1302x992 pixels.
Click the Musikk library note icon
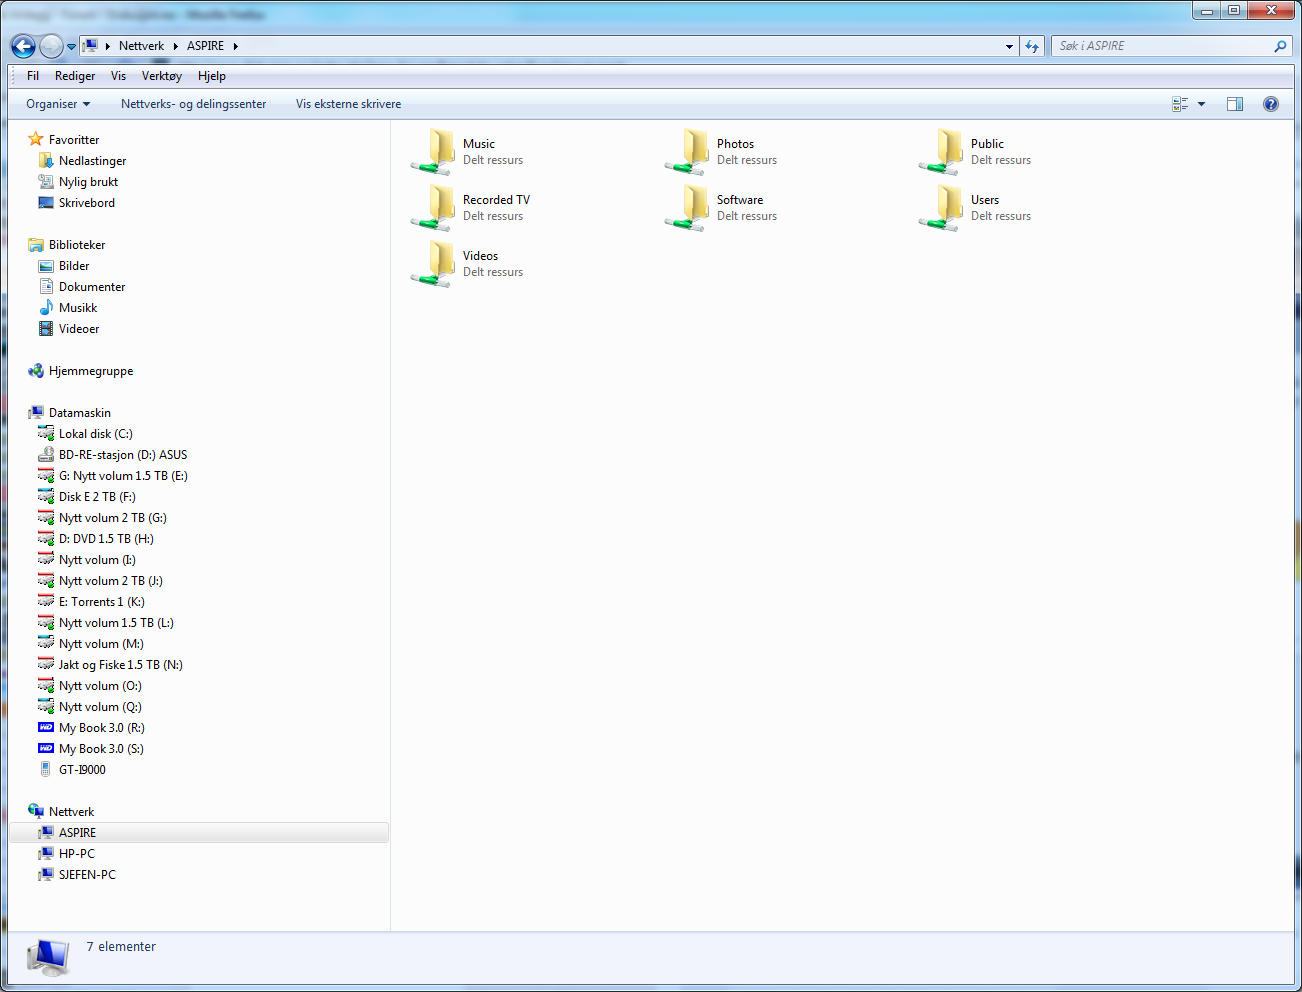46,308
